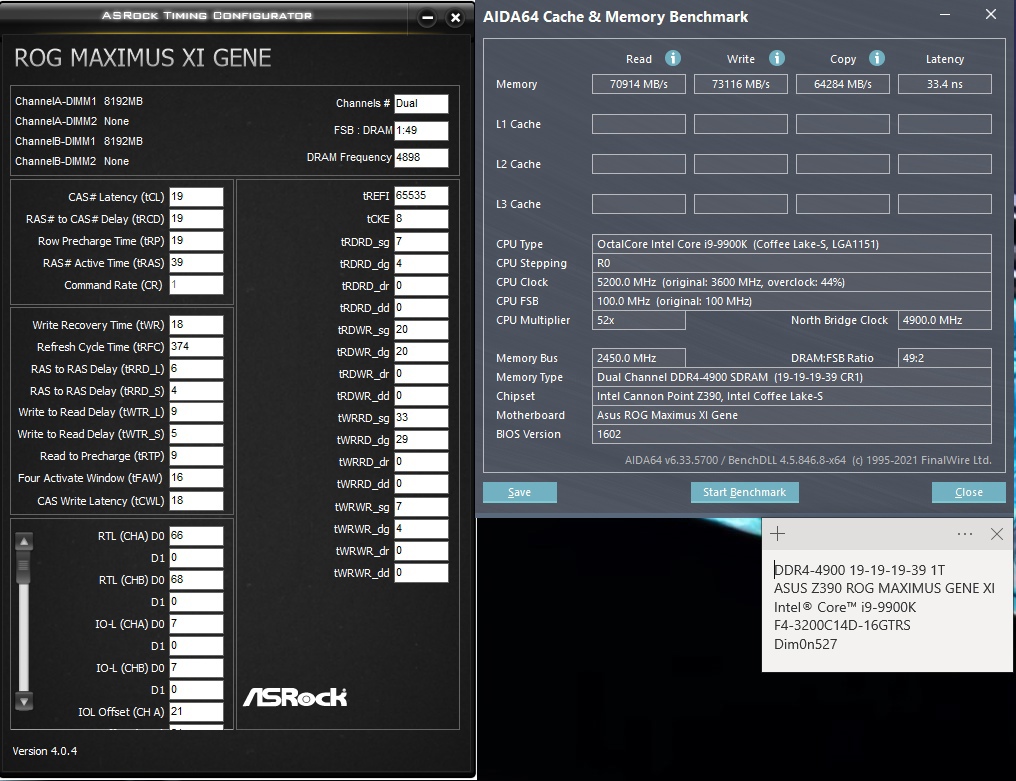Click the DRAM:FSB Ratio value 49:2

[945, 358]
